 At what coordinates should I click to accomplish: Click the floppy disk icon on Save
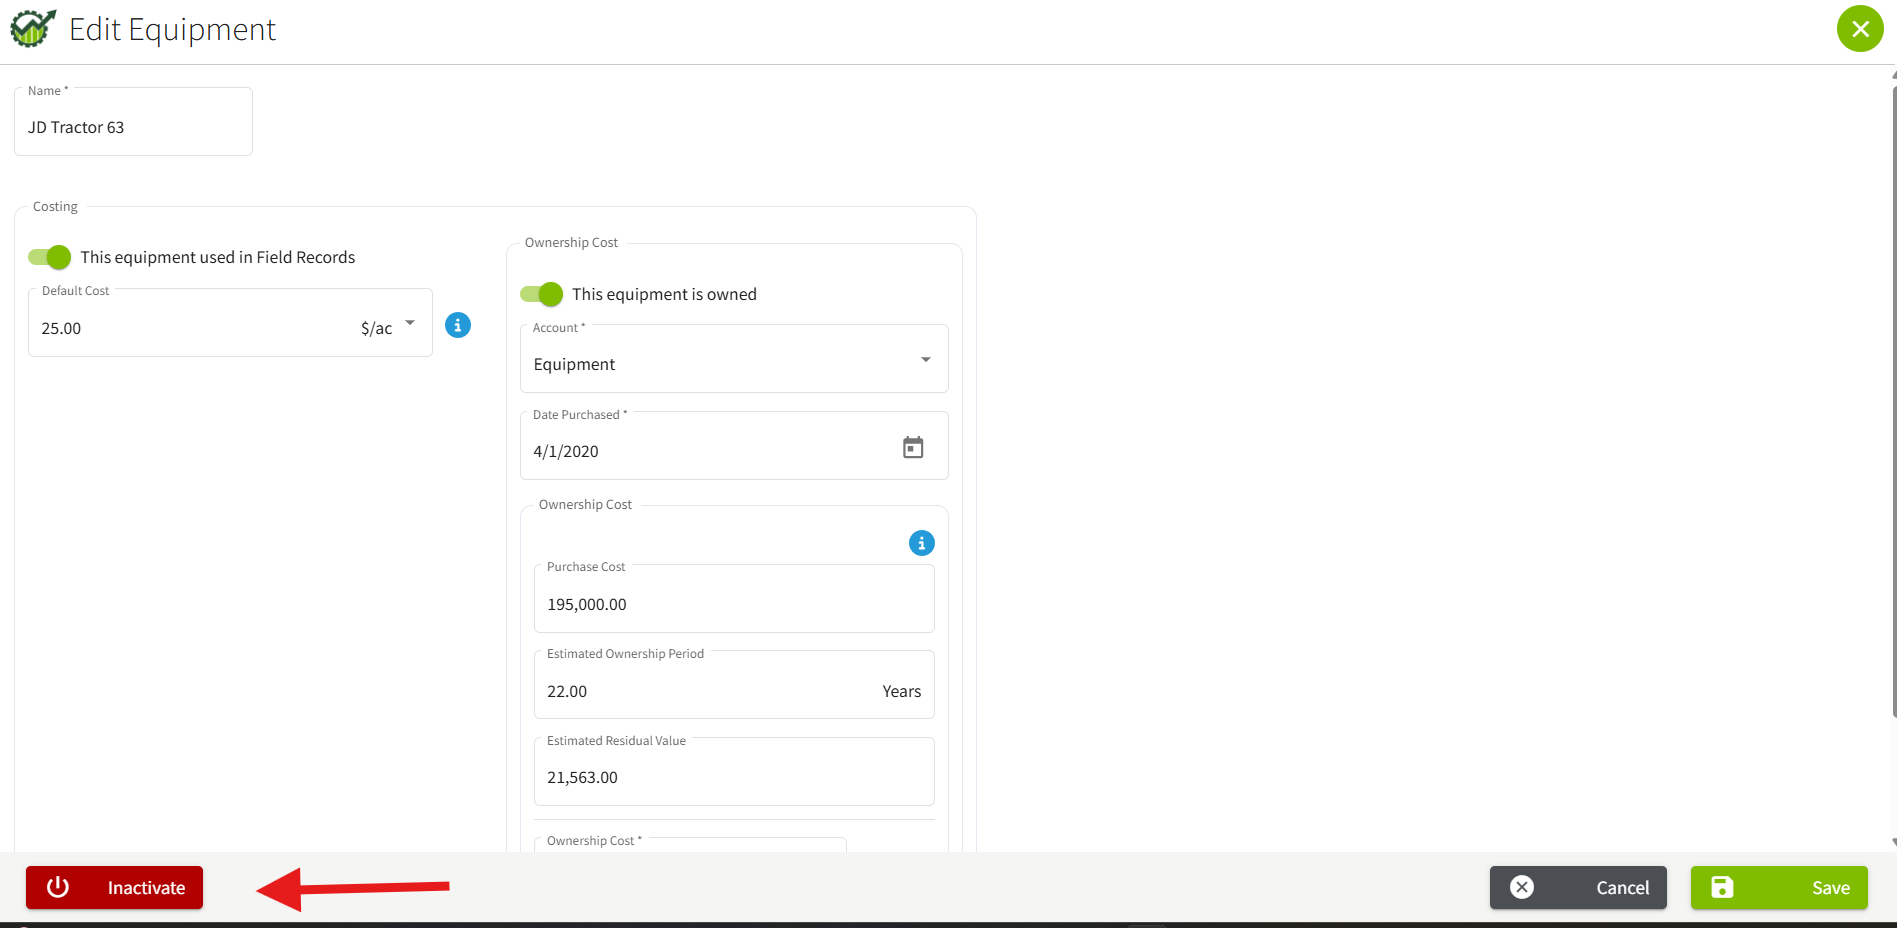pyautogui.click(x=1722, y=887)
